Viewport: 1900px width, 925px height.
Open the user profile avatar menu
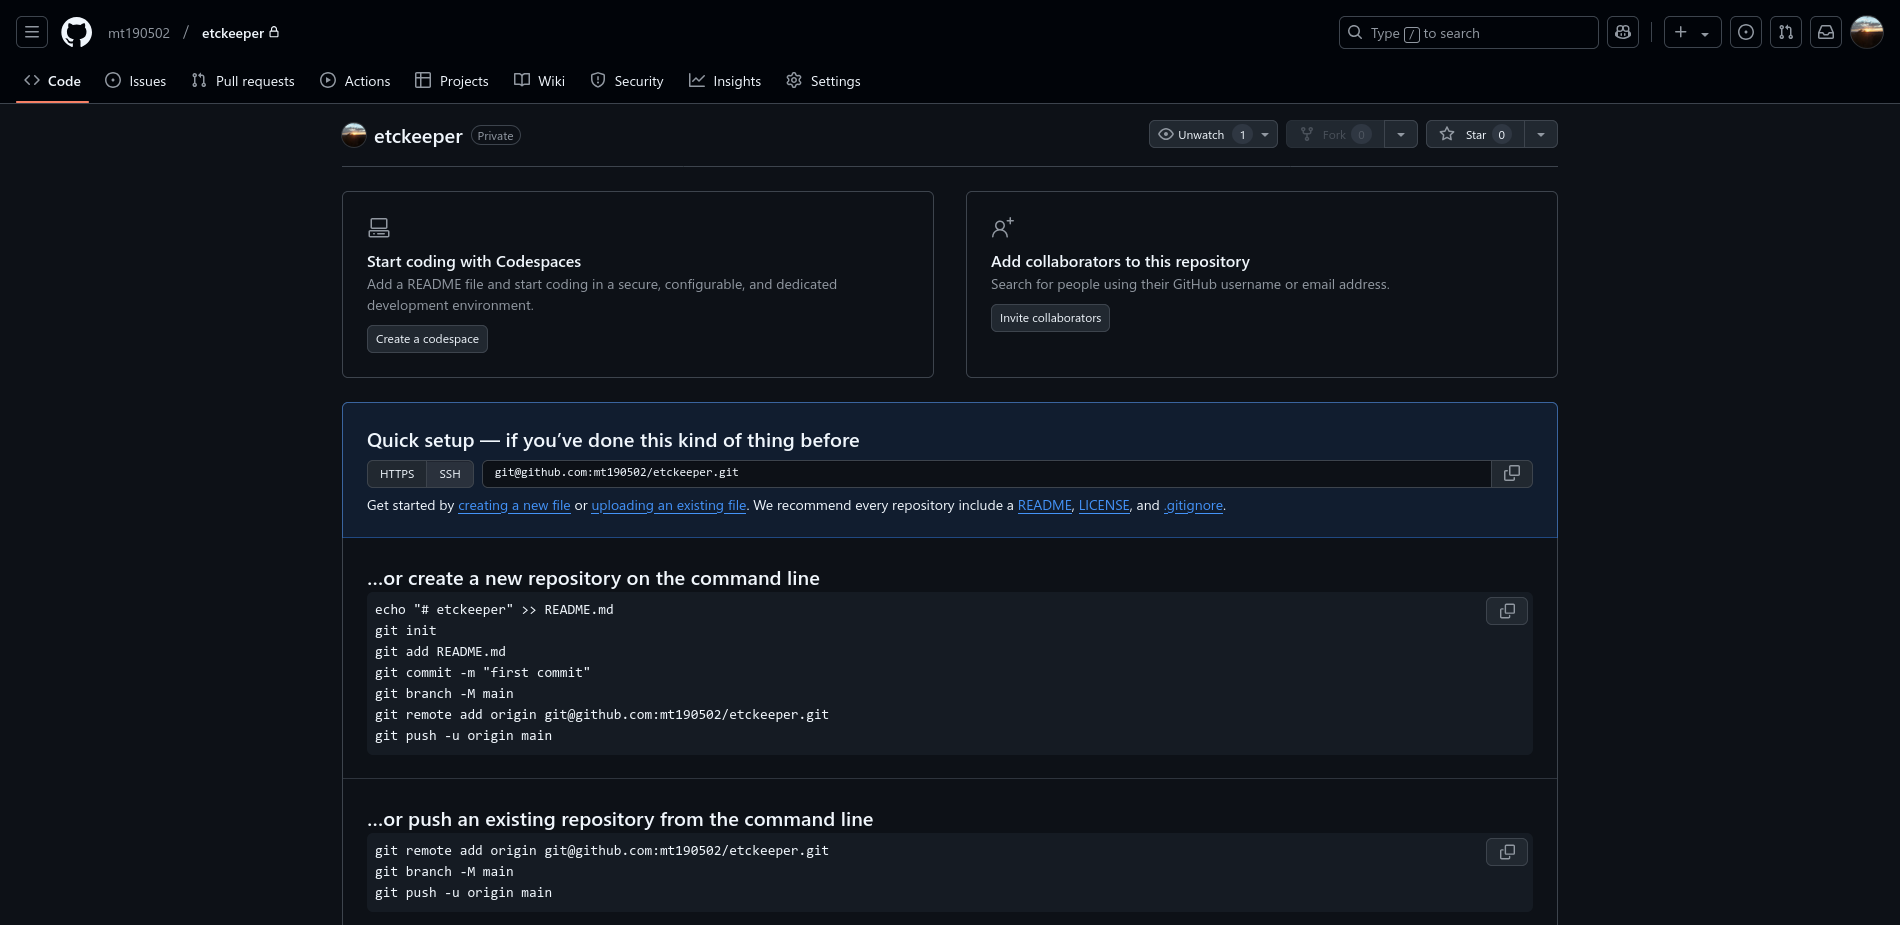1867,33
